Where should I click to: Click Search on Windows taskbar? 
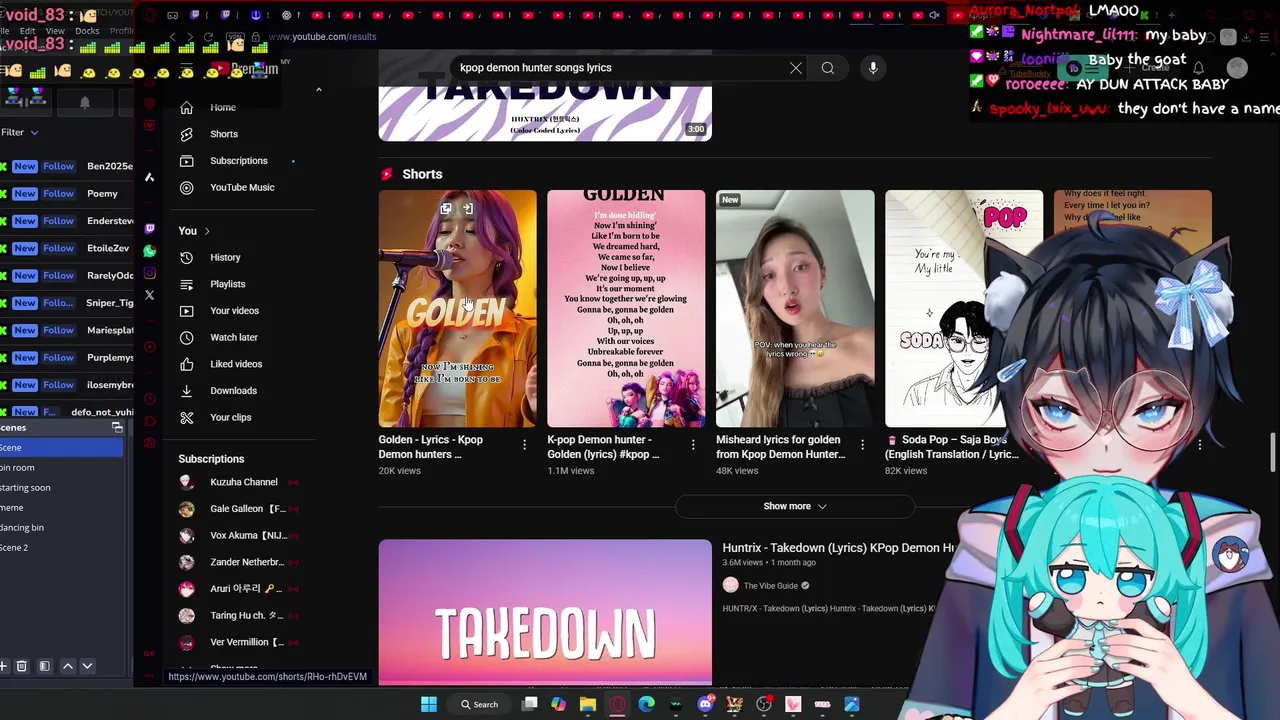[x=479, y=704]
